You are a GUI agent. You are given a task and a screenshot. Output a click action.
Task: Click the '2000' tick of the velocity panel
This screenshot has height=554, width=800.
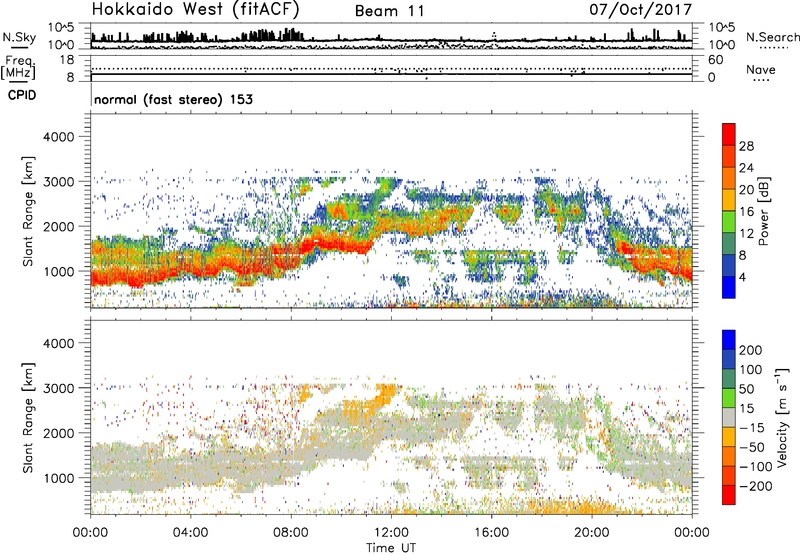(x=58, y=433)
